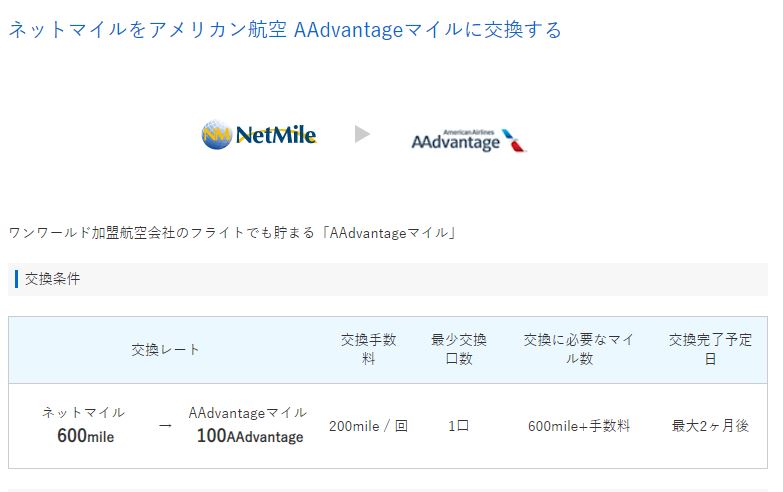This screenshot has height=492, width=783.
Task: Click the page heading about AAdvantage mile exchange
Action: (285, 29)
